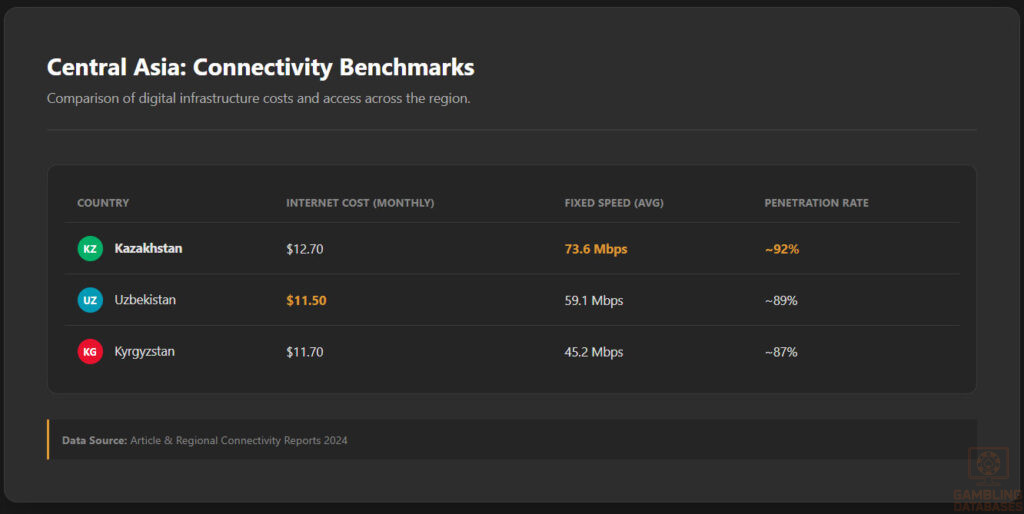Select the Uzbekistan country name
The width and height of the screenshot is (1024, 514).
click(145, 300)
